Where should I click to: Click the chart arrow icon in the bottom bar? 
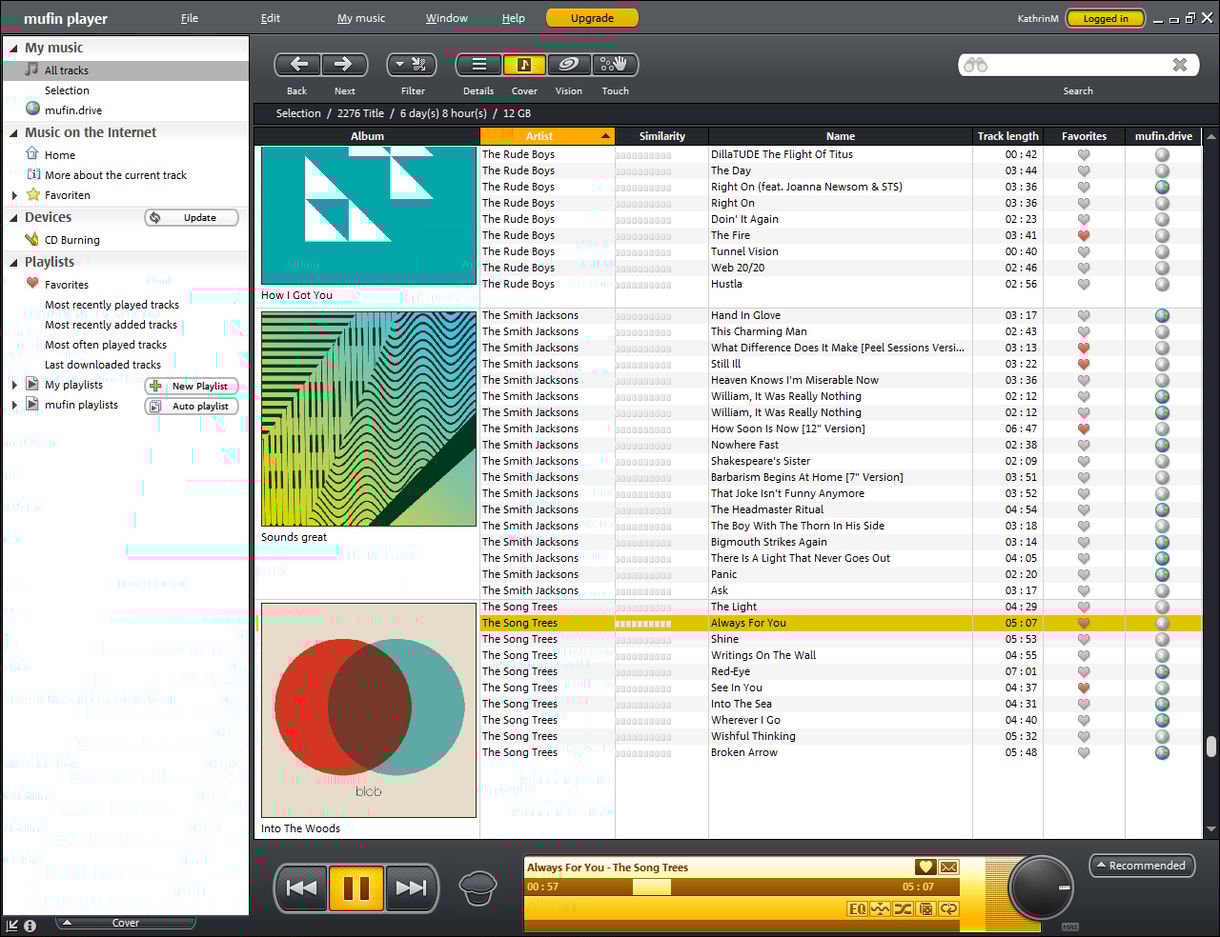click(x=12, y=926)
